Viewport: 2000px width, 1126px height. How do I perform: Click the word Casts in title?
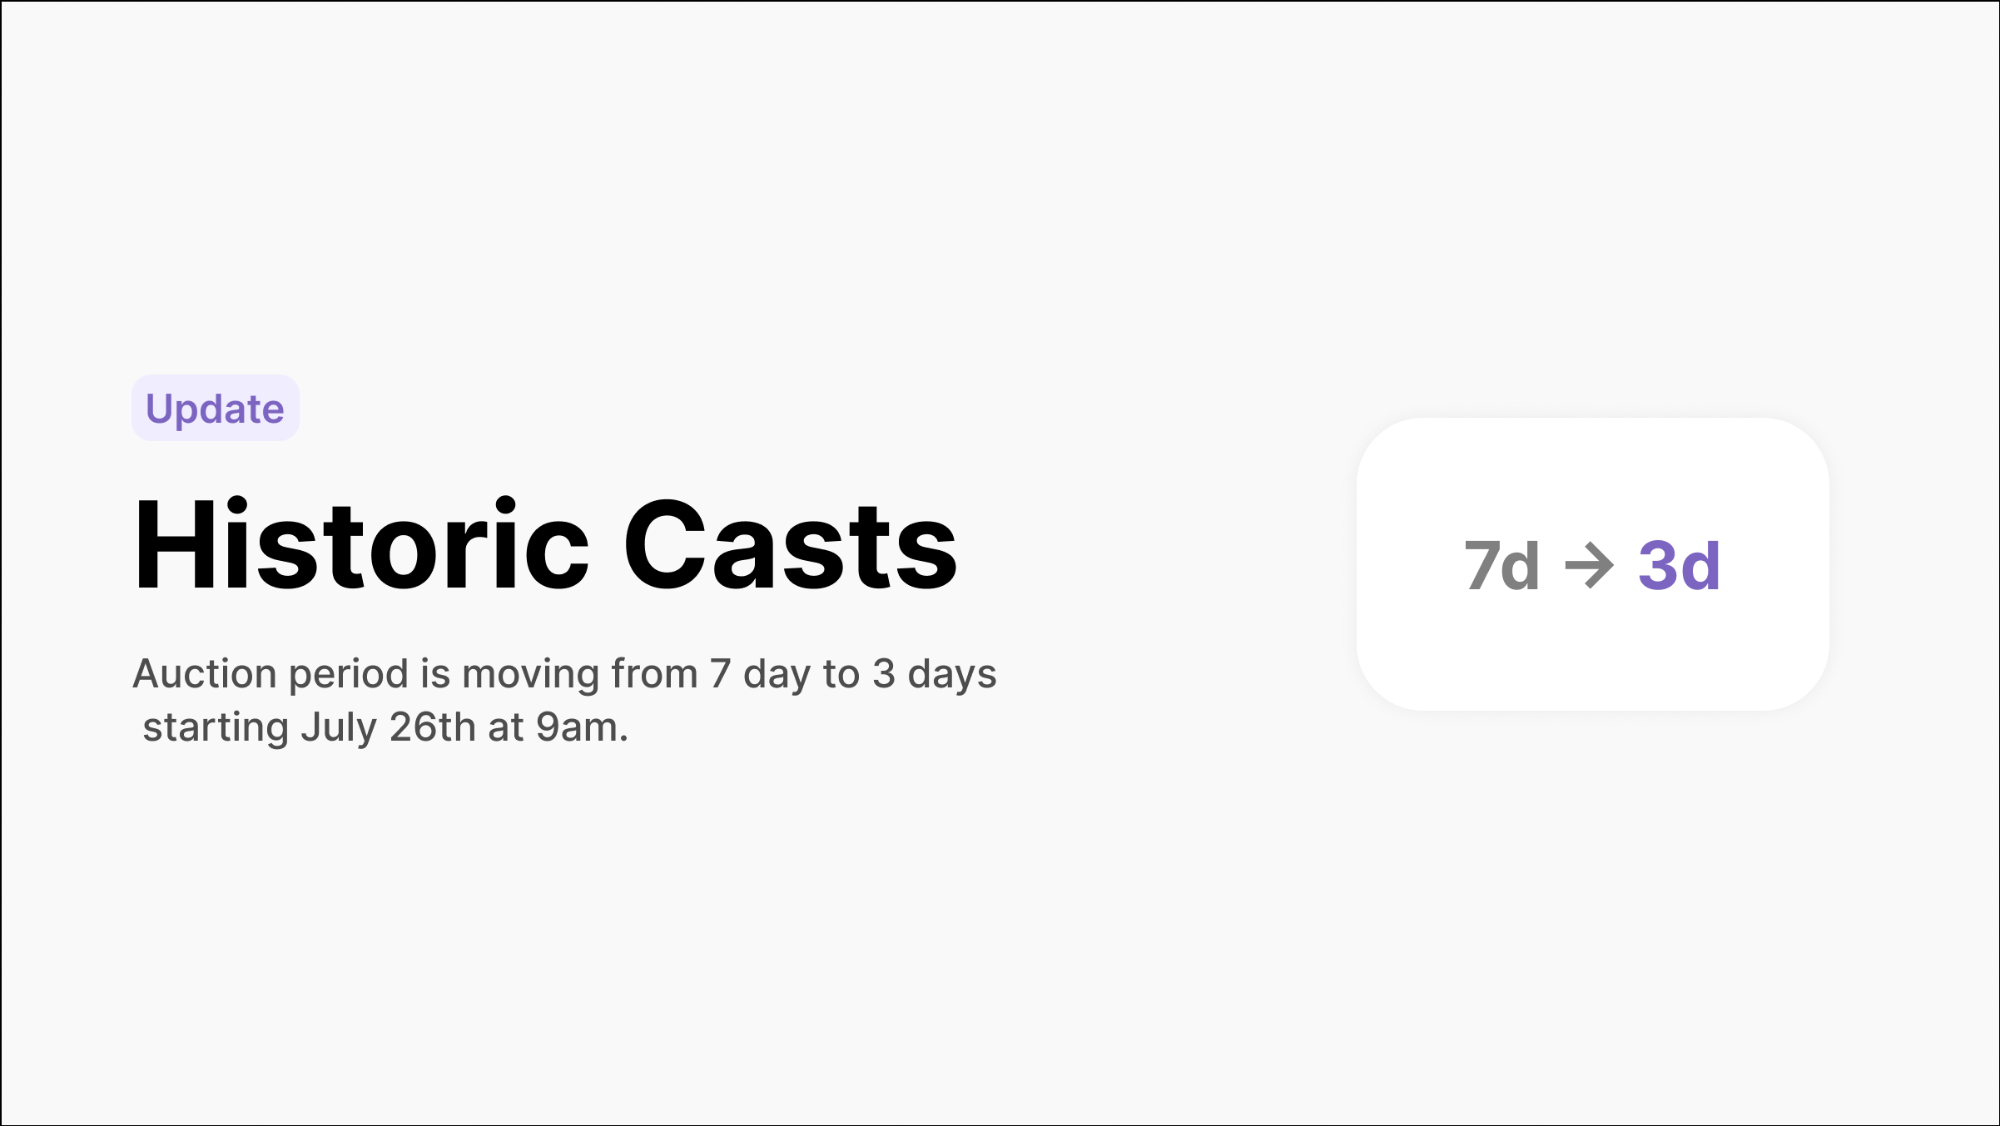pos(790,546)
